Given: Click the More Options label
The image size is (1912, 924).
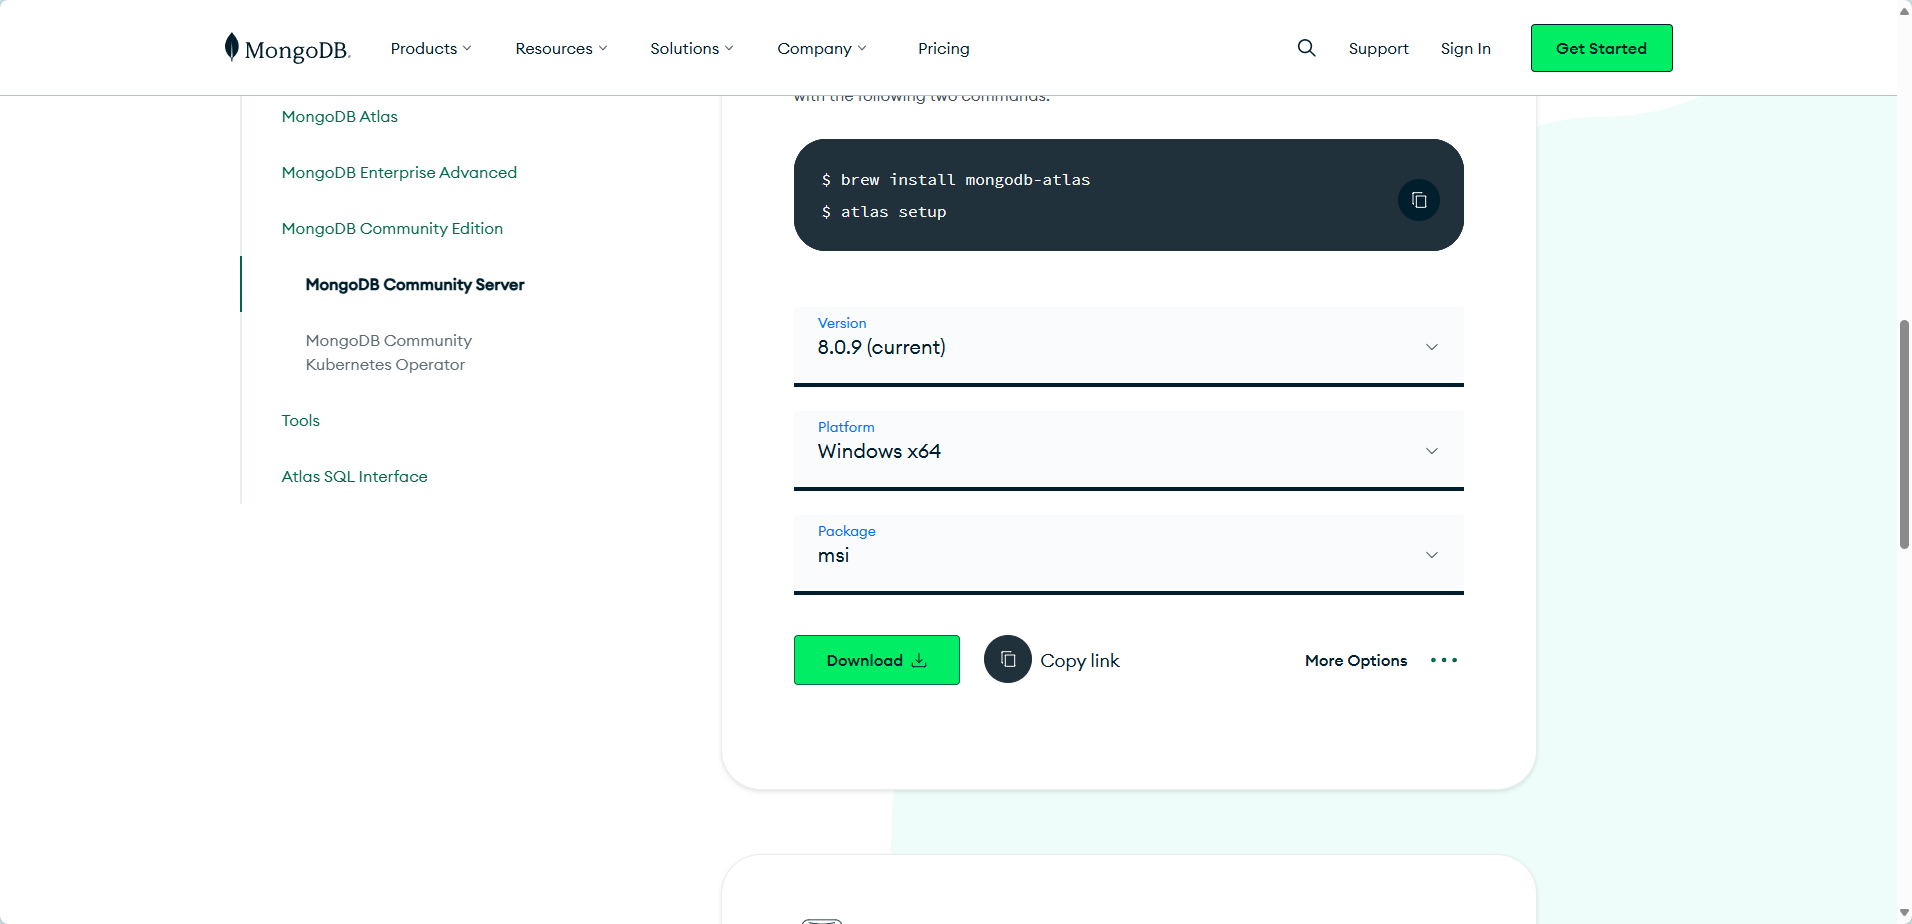Looking at the screenshot, I should [x=1355, y=660].
